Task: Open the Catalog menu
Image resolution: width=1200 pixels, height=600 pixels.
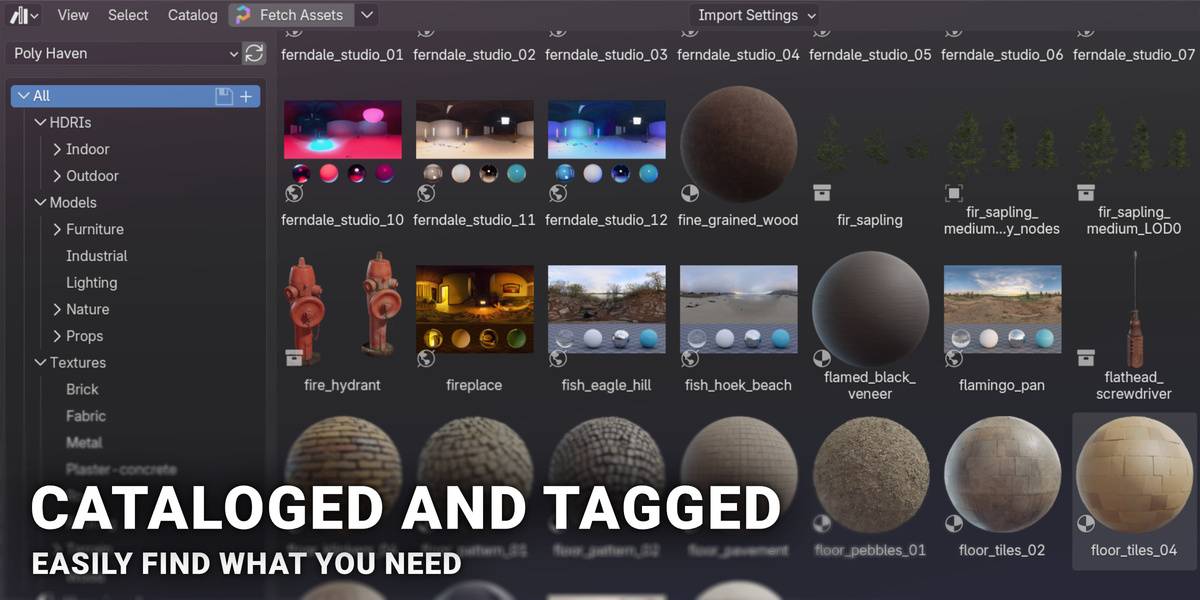Action: [192, 15]
